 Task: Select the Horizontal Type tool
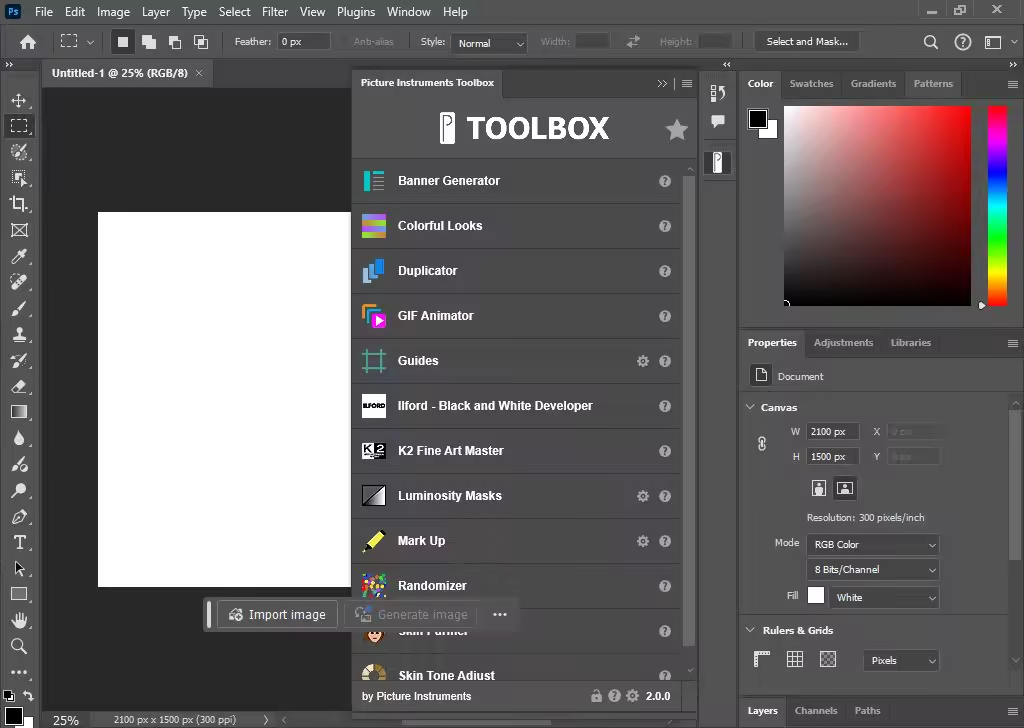pyautogui.click(x=19, y=543)
